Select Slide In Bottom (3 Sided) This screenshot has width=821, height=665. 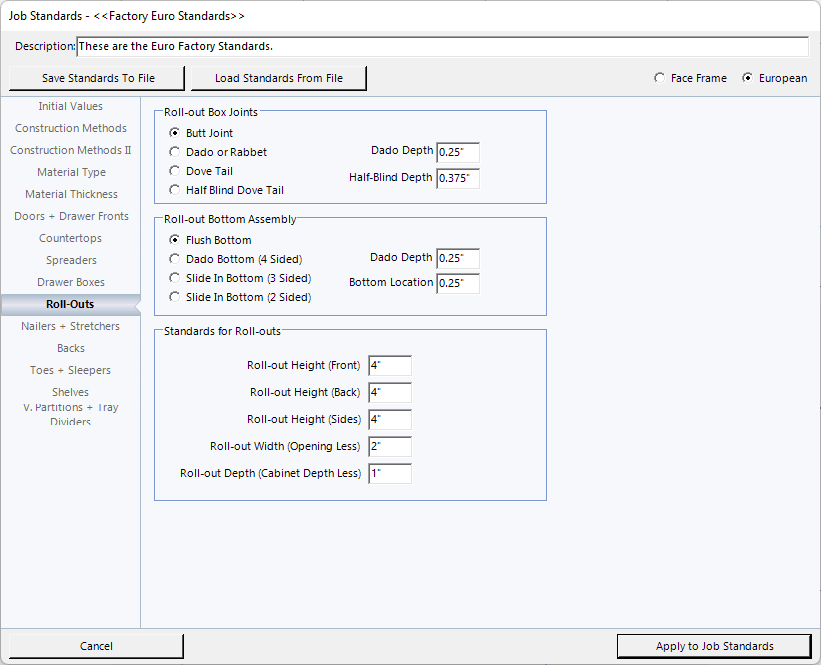(x=175, y=278)
